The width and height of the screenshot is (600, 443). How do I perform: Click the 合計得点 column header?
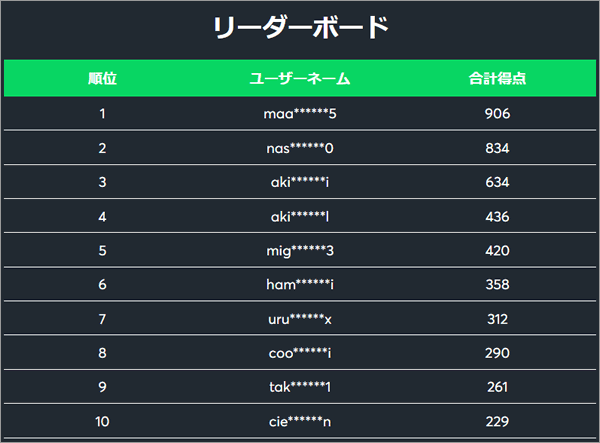pyautogui.click(x=497, y=78)
